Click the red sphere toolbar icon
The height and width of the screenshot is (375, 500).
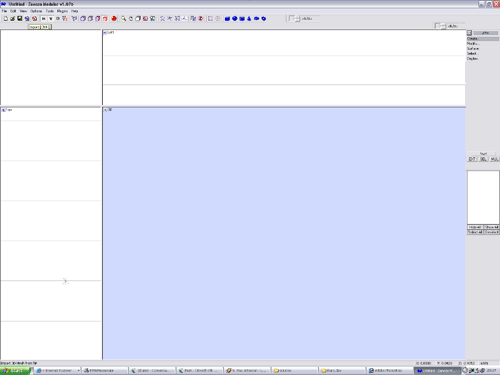coord(114,19)
